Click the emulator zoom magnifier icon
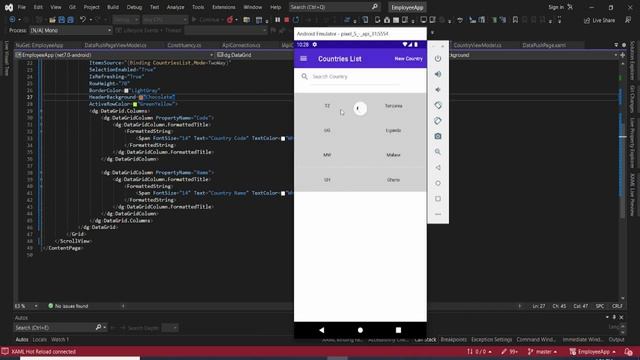This screenshot has width=640, height=360. click(438, 152)
